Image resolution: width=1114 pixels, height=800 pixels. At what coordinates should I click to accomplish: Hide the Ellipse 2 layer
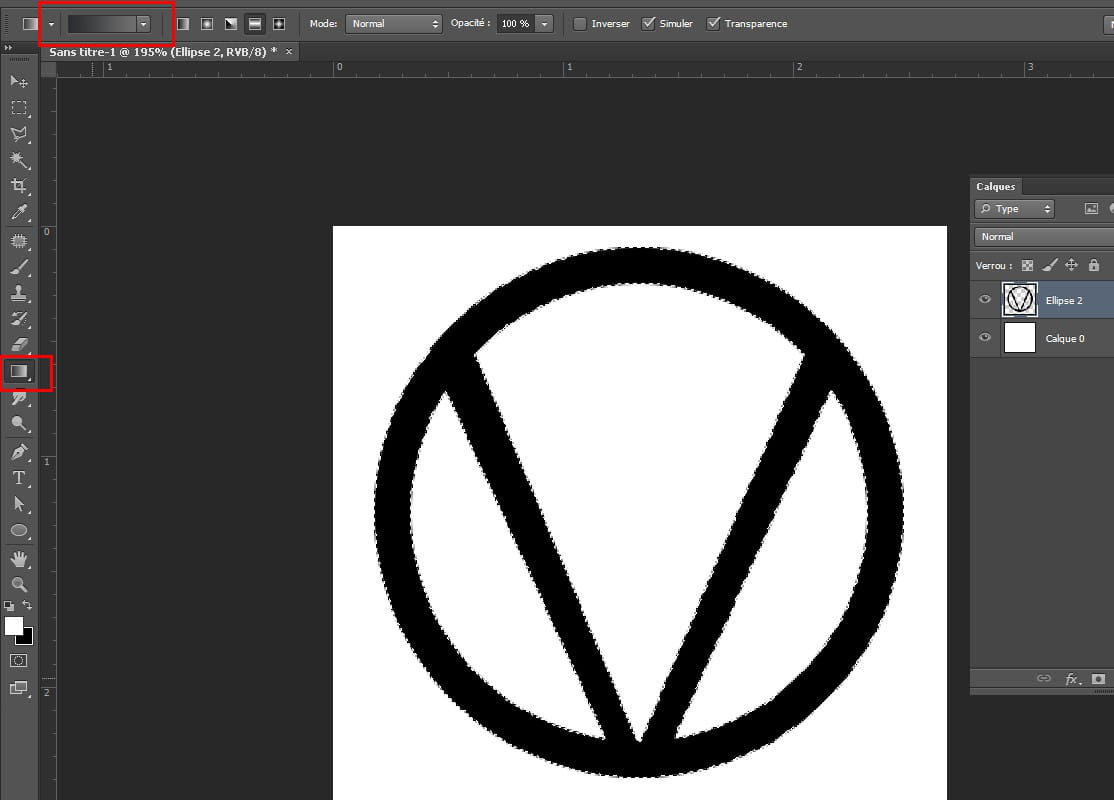[985, 299]
